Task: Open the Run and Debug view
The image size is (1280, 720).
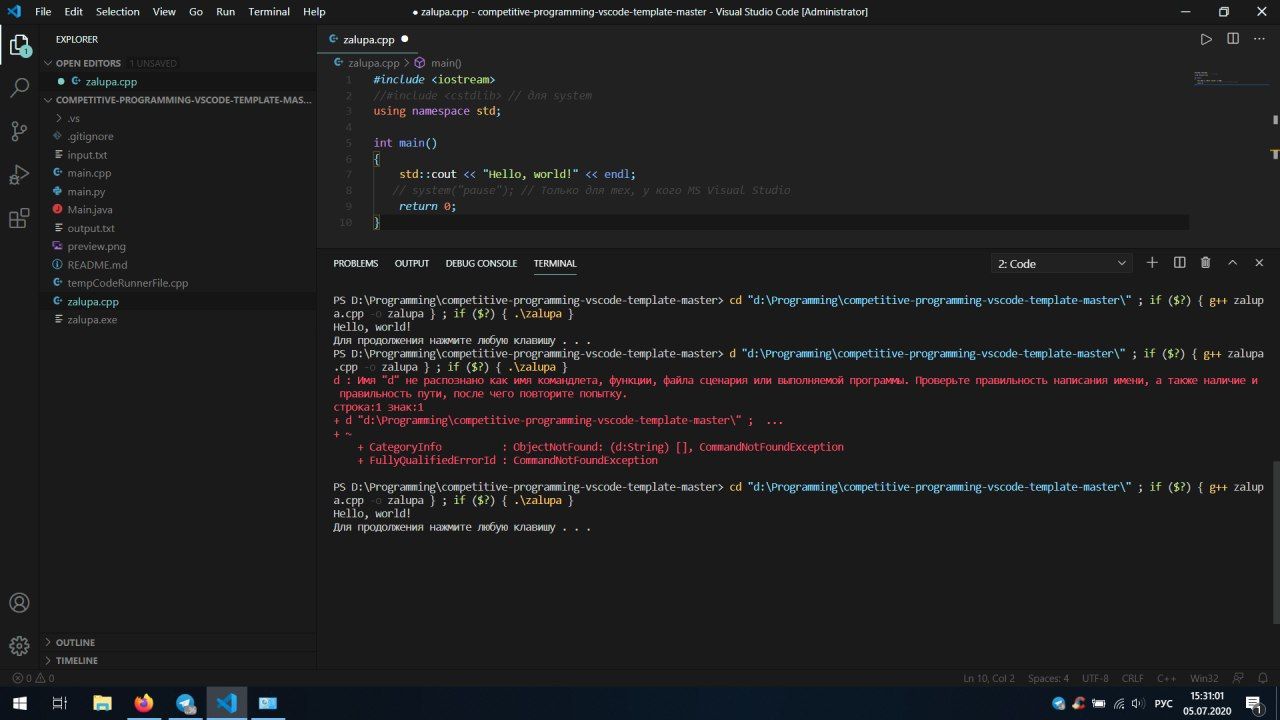Action: (19, 175)
